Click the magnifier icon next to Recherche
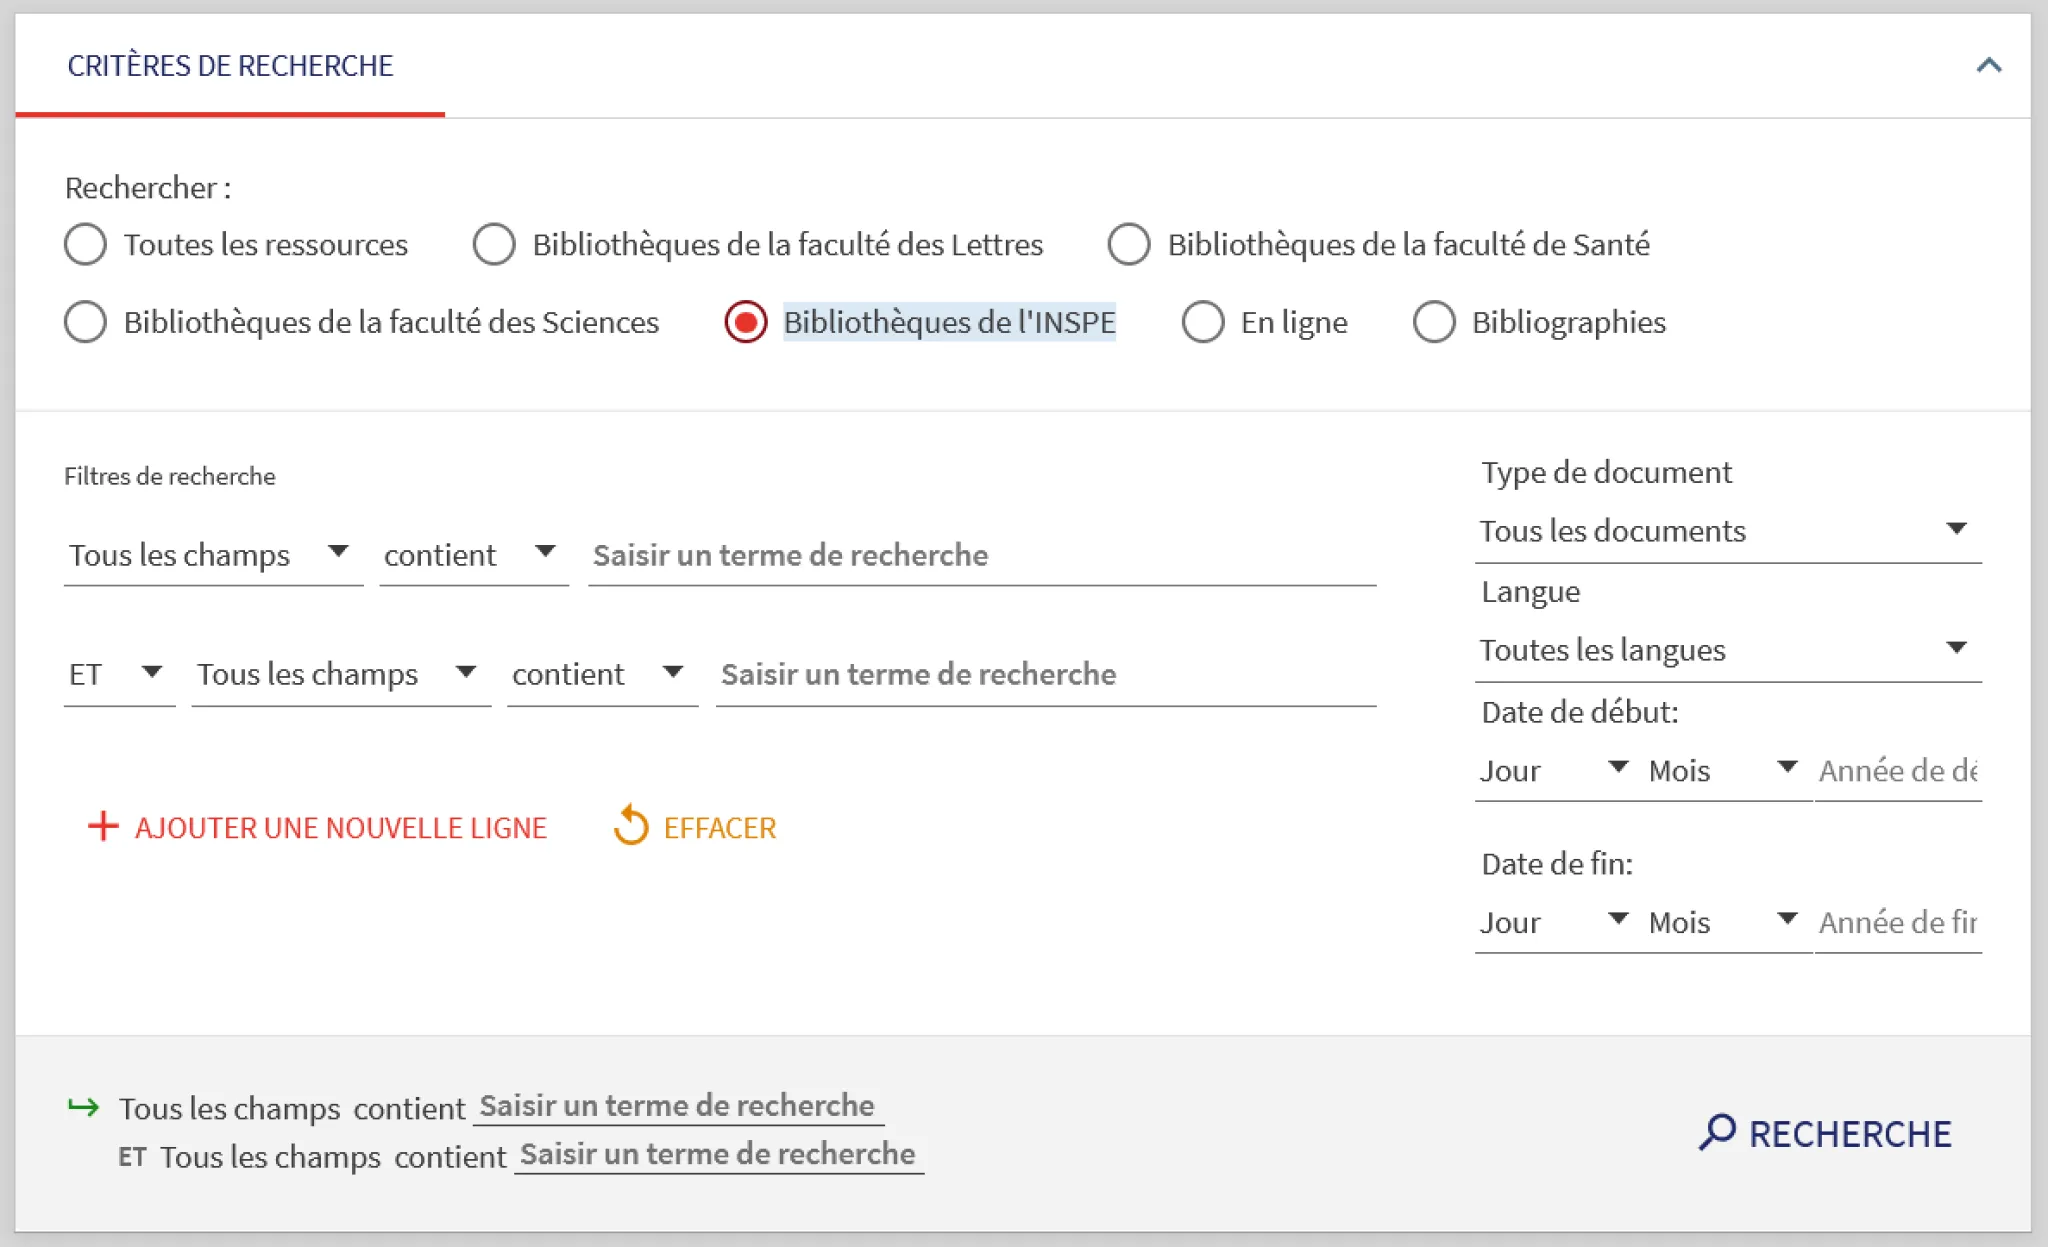2048x1247 pixels. 1716,1132
